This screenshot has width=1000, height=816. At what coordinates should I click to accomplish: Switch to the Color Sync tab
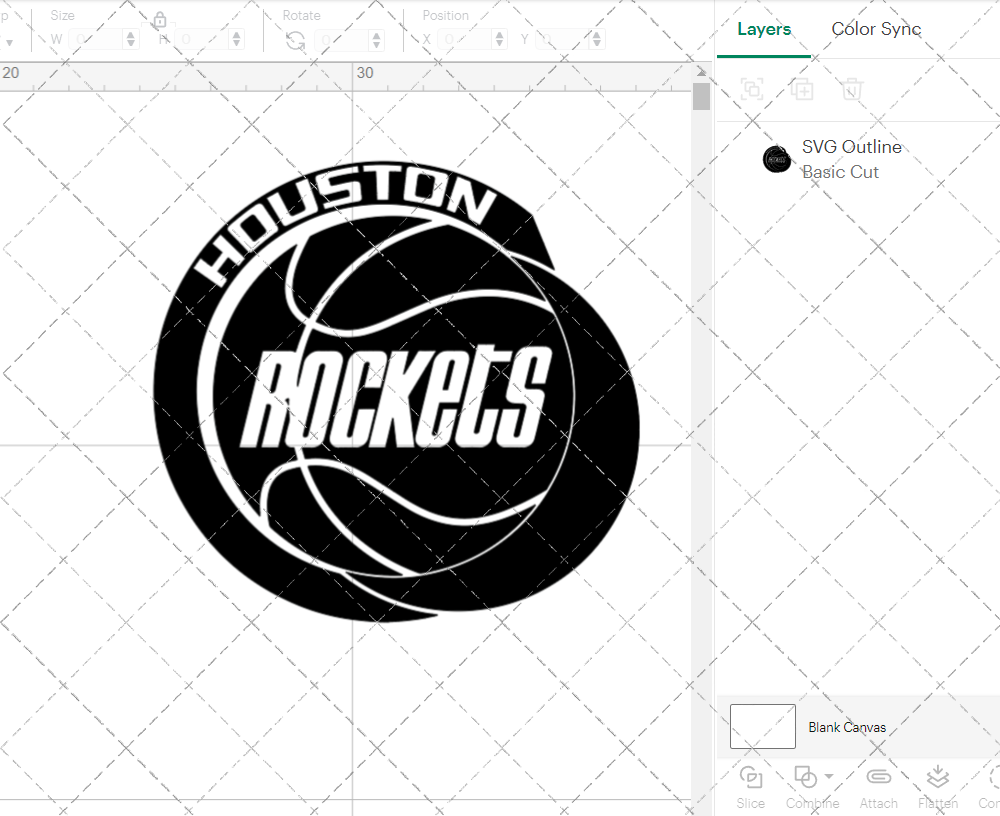[876, 29]
